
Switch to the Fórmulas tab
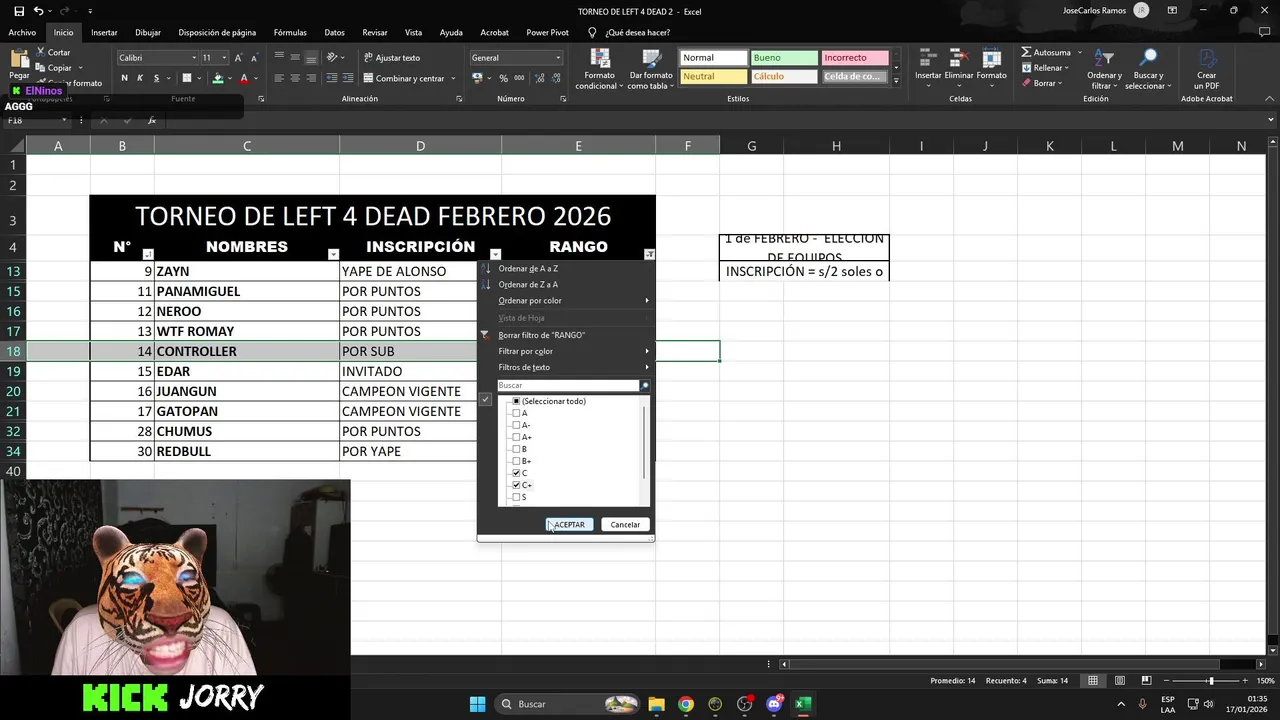(290, 32)
